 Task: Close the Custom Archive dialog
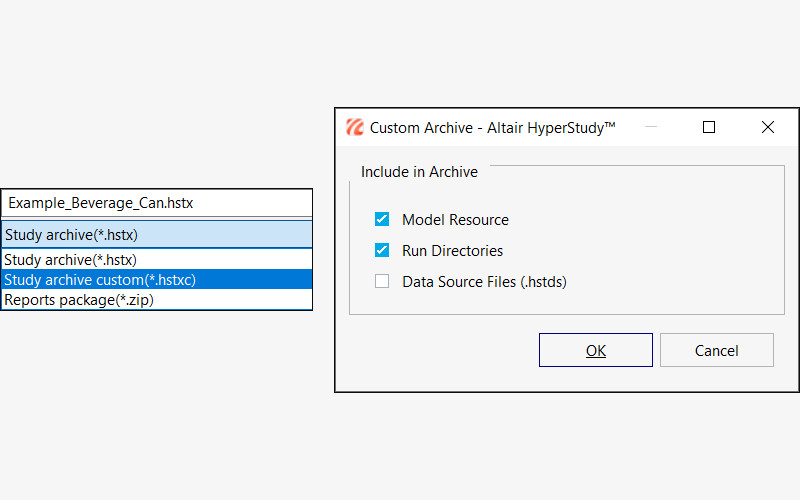767,127
